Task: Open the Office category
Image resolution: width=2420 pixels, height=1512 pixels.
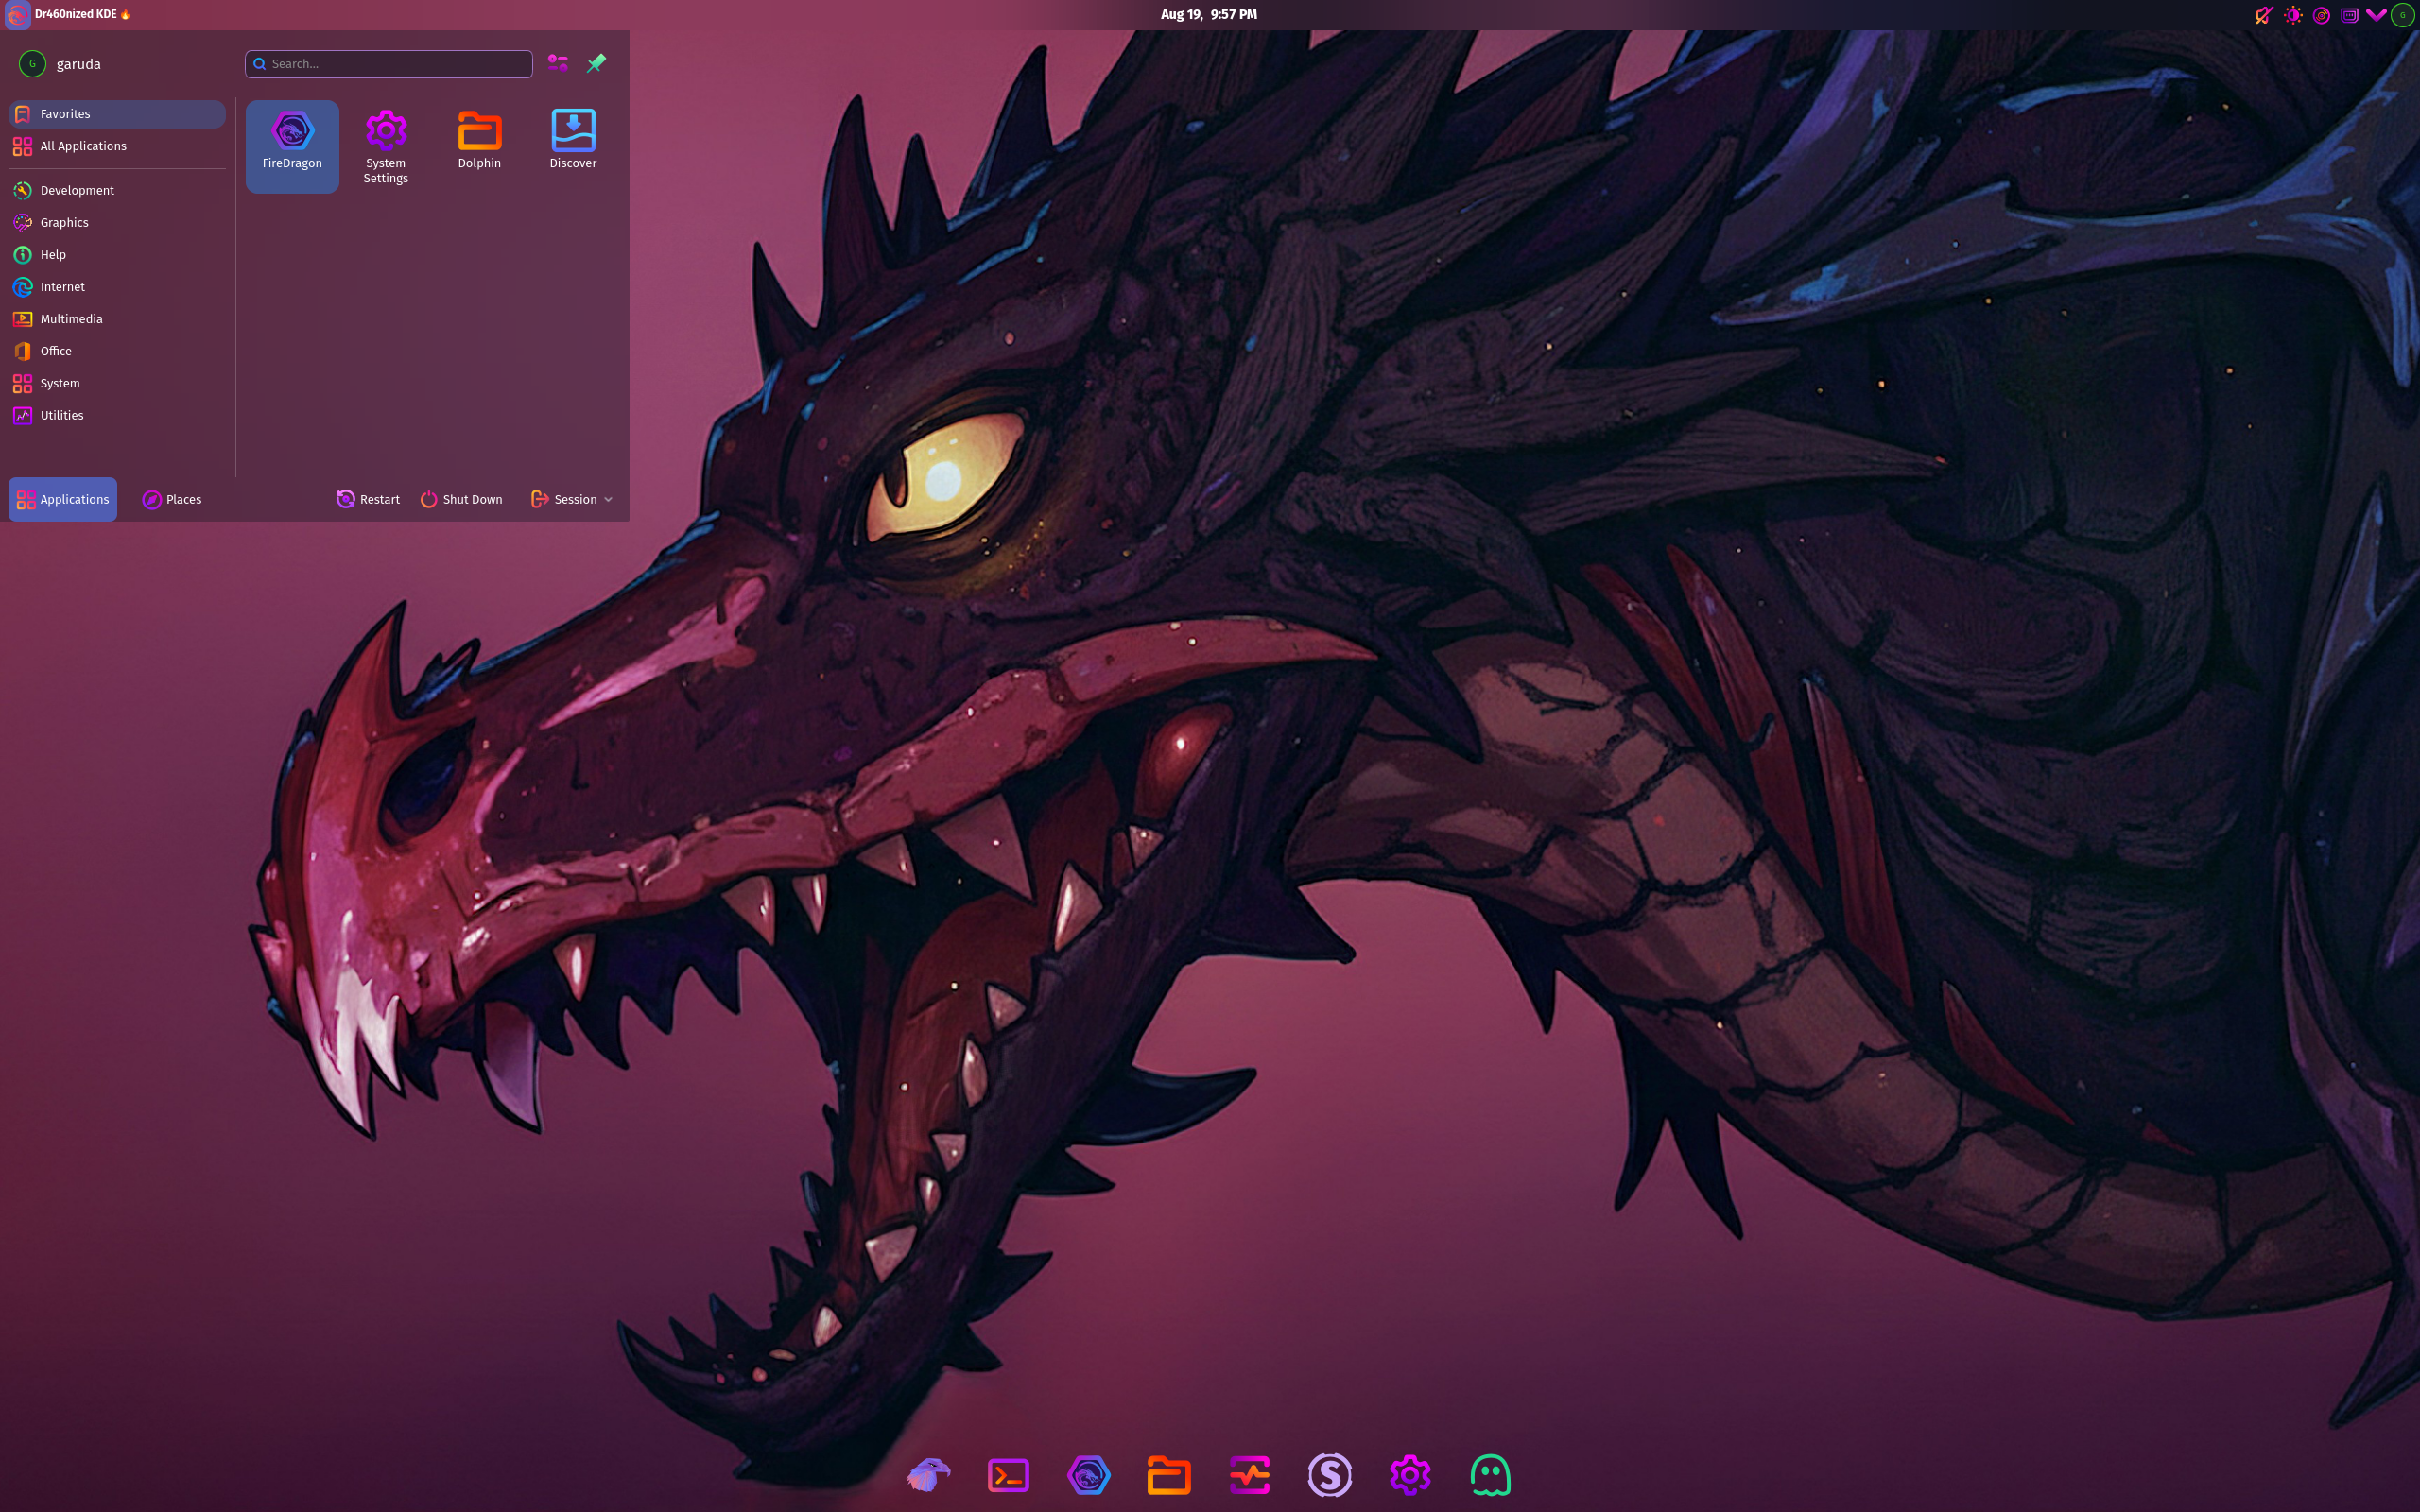Action: 117,351
